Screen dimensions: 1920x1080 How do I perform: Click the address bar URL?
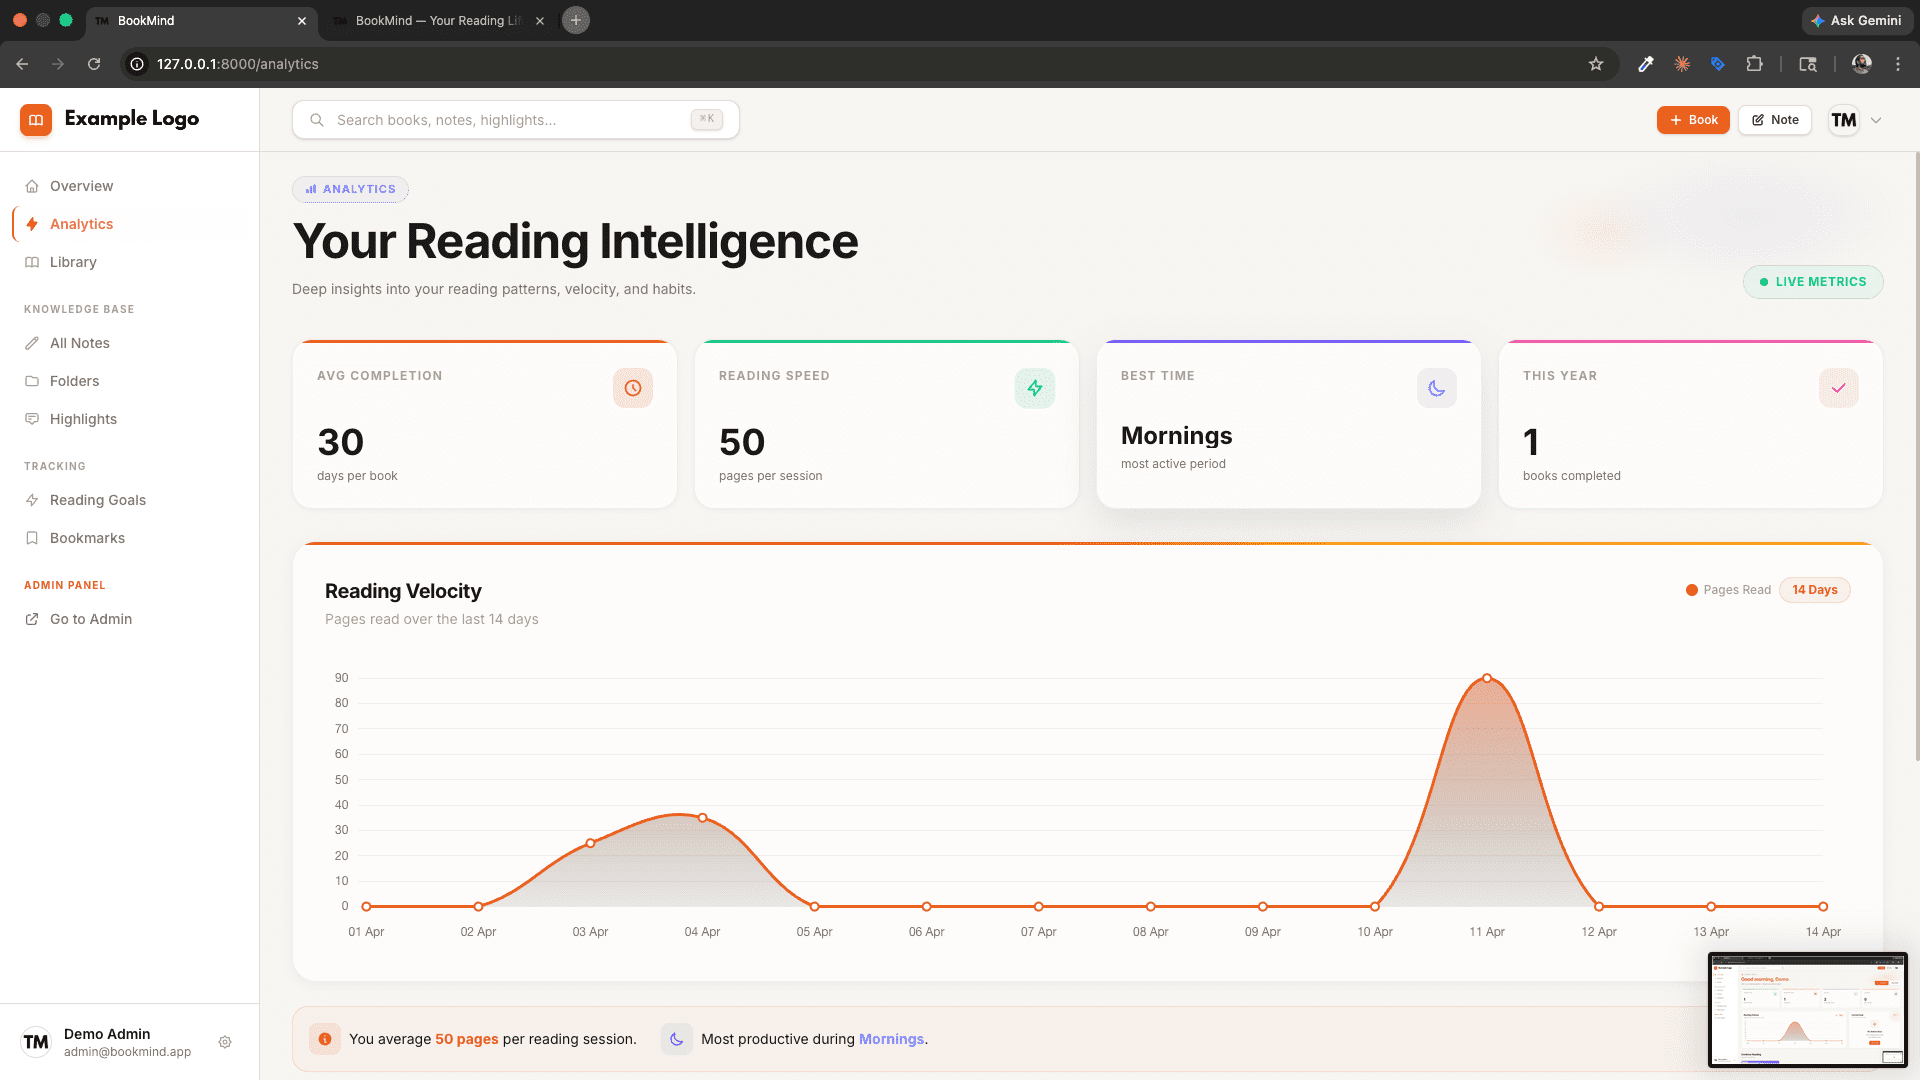click(x=238, y=64)
